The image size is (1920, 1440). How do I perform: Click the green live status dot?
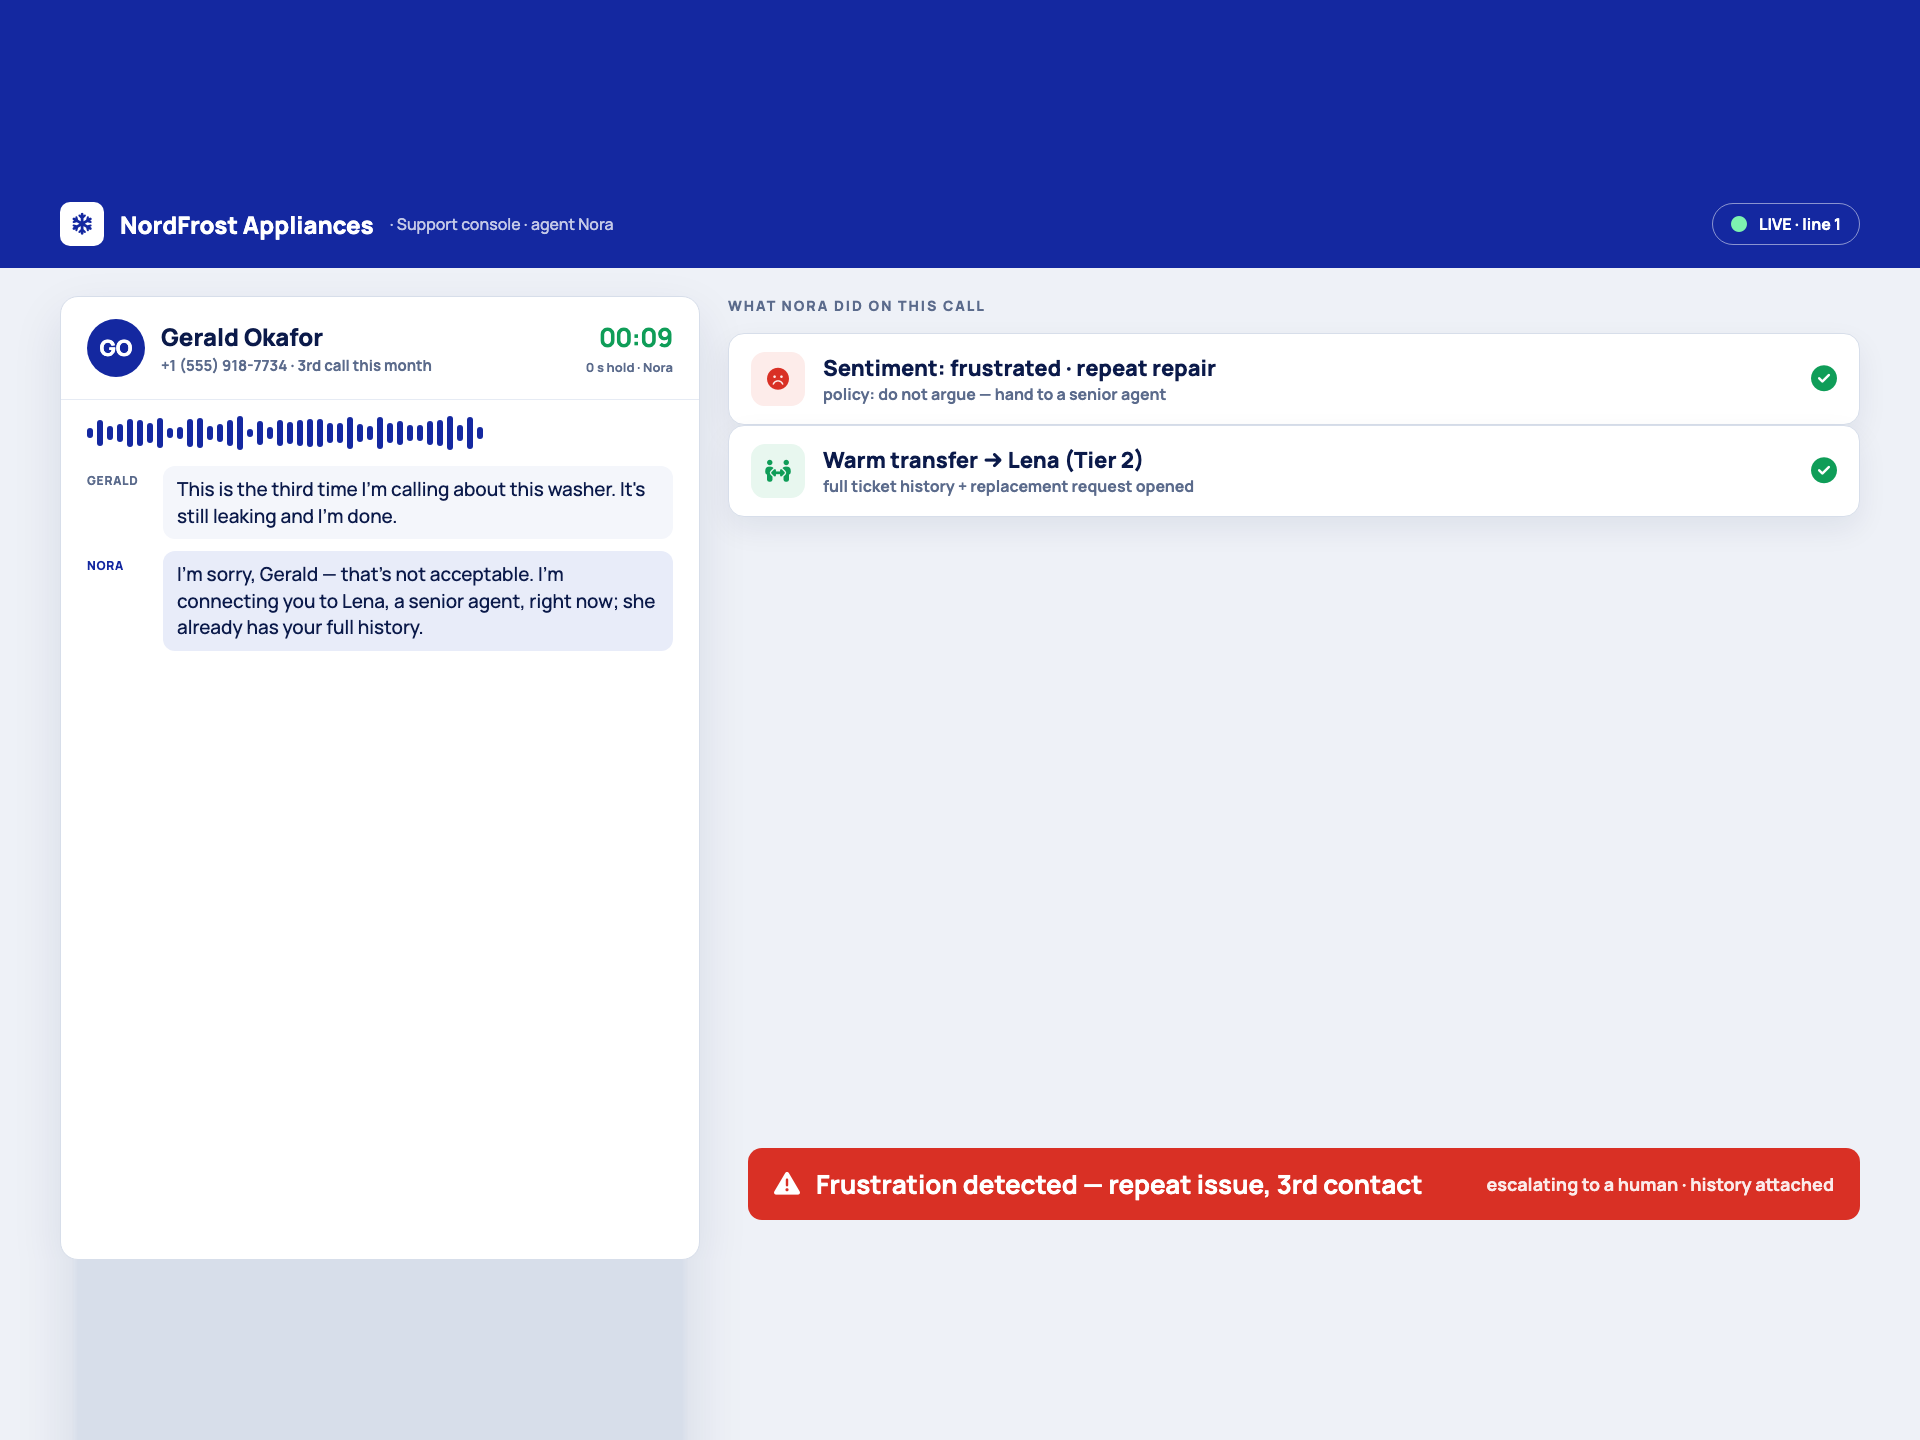[x=1739, y=224]
